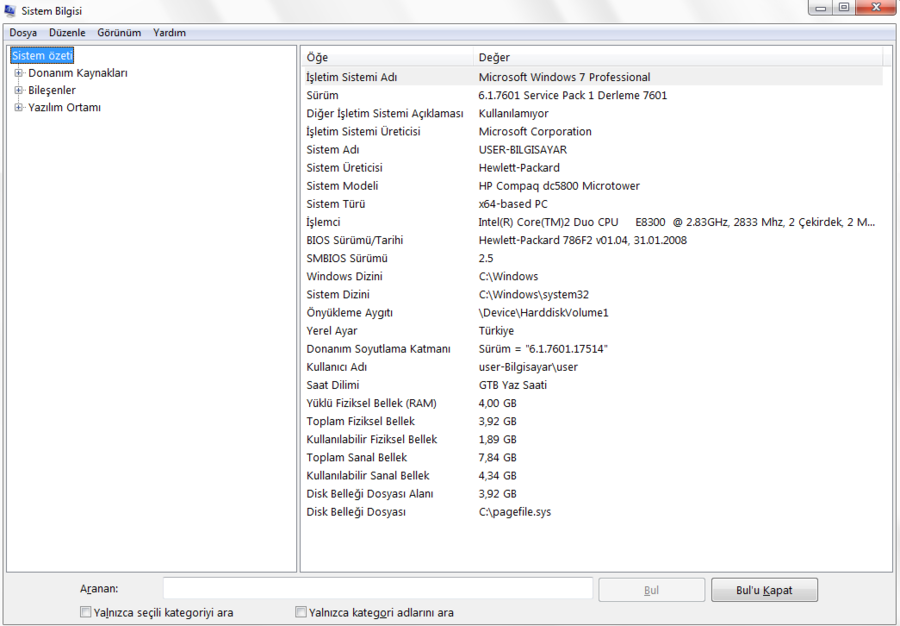This screenshot has height=626, width=900.
Task: Select the Bileşenler tree label
Action: (x=52, y=90)
